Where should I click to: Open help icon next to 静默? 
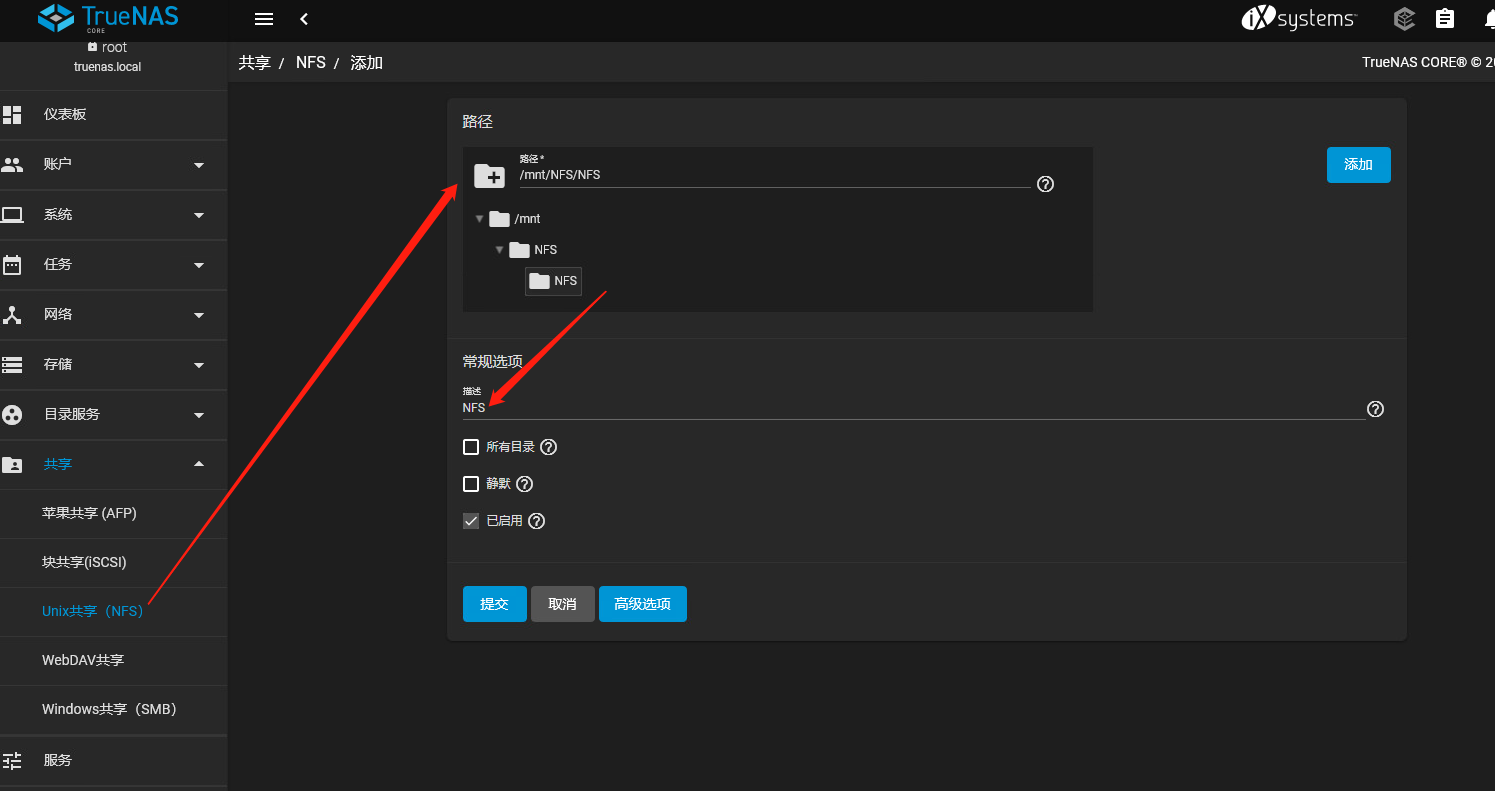[524, 484]
